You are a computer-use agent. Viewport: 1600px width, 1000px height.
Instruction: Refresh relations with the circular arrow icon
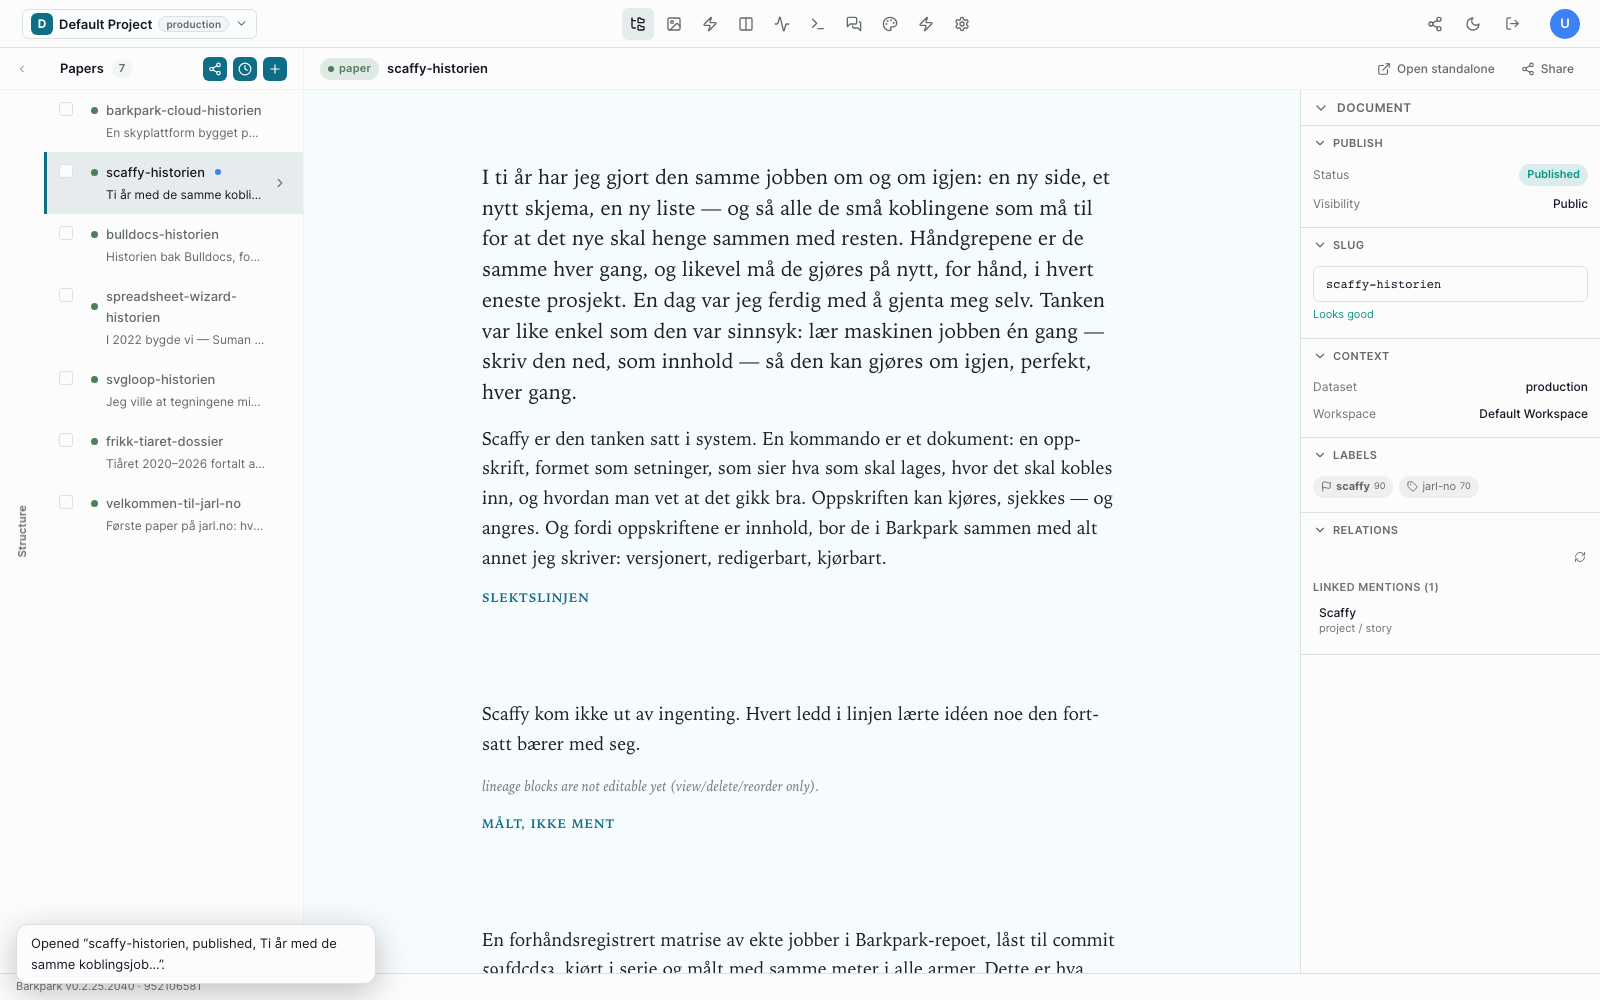pyautogui.click(x=1580, y=557)
